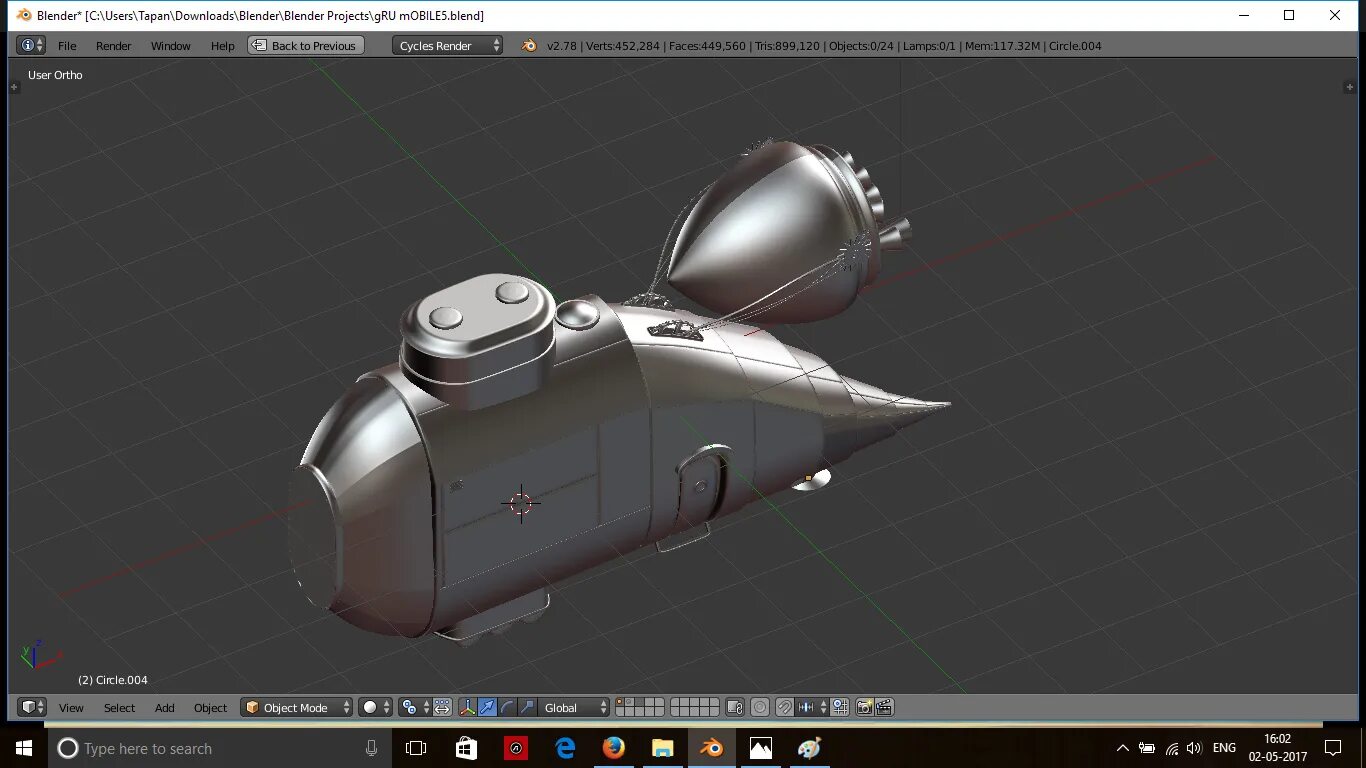
Task: Toggle the proportional editing circle icon
Action: pos(760,707)
